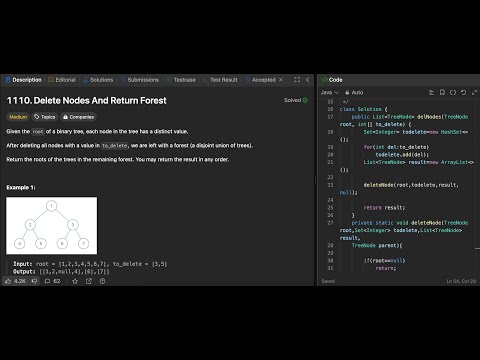Click the Code panel tab

pos(332,80)
